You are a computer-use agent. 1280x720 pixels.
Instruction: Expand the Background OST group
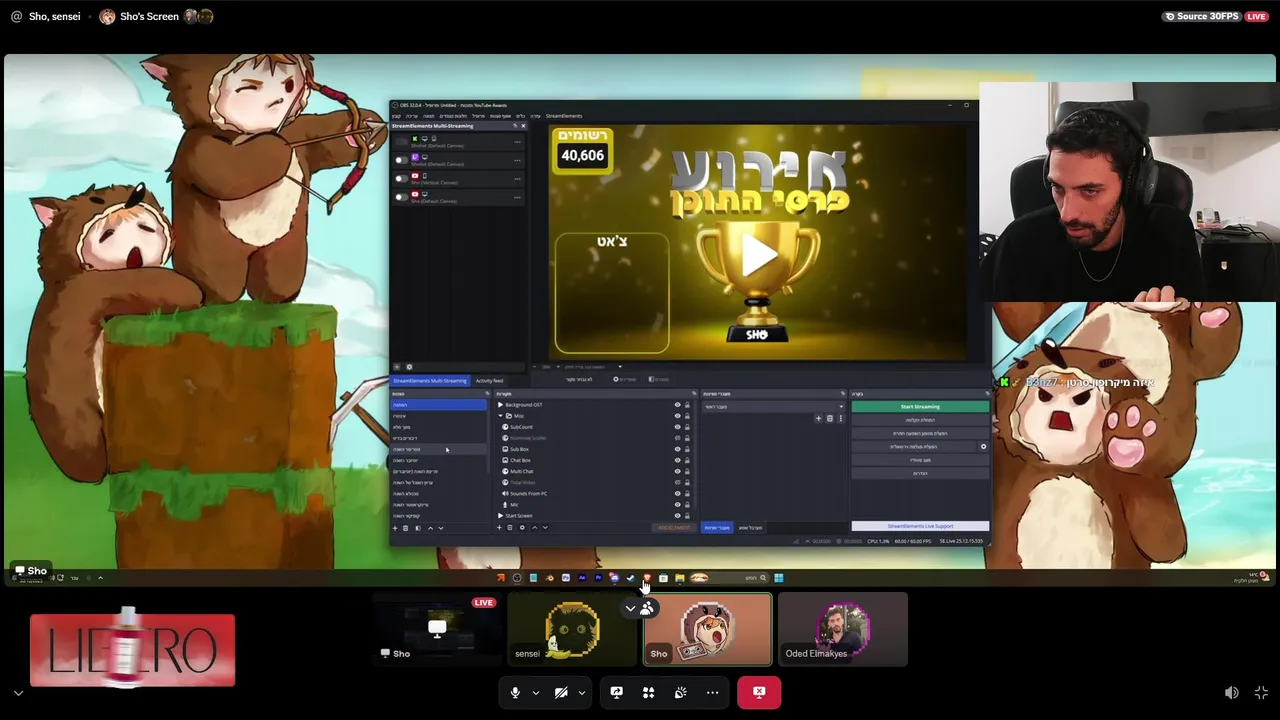coord(500,405)
